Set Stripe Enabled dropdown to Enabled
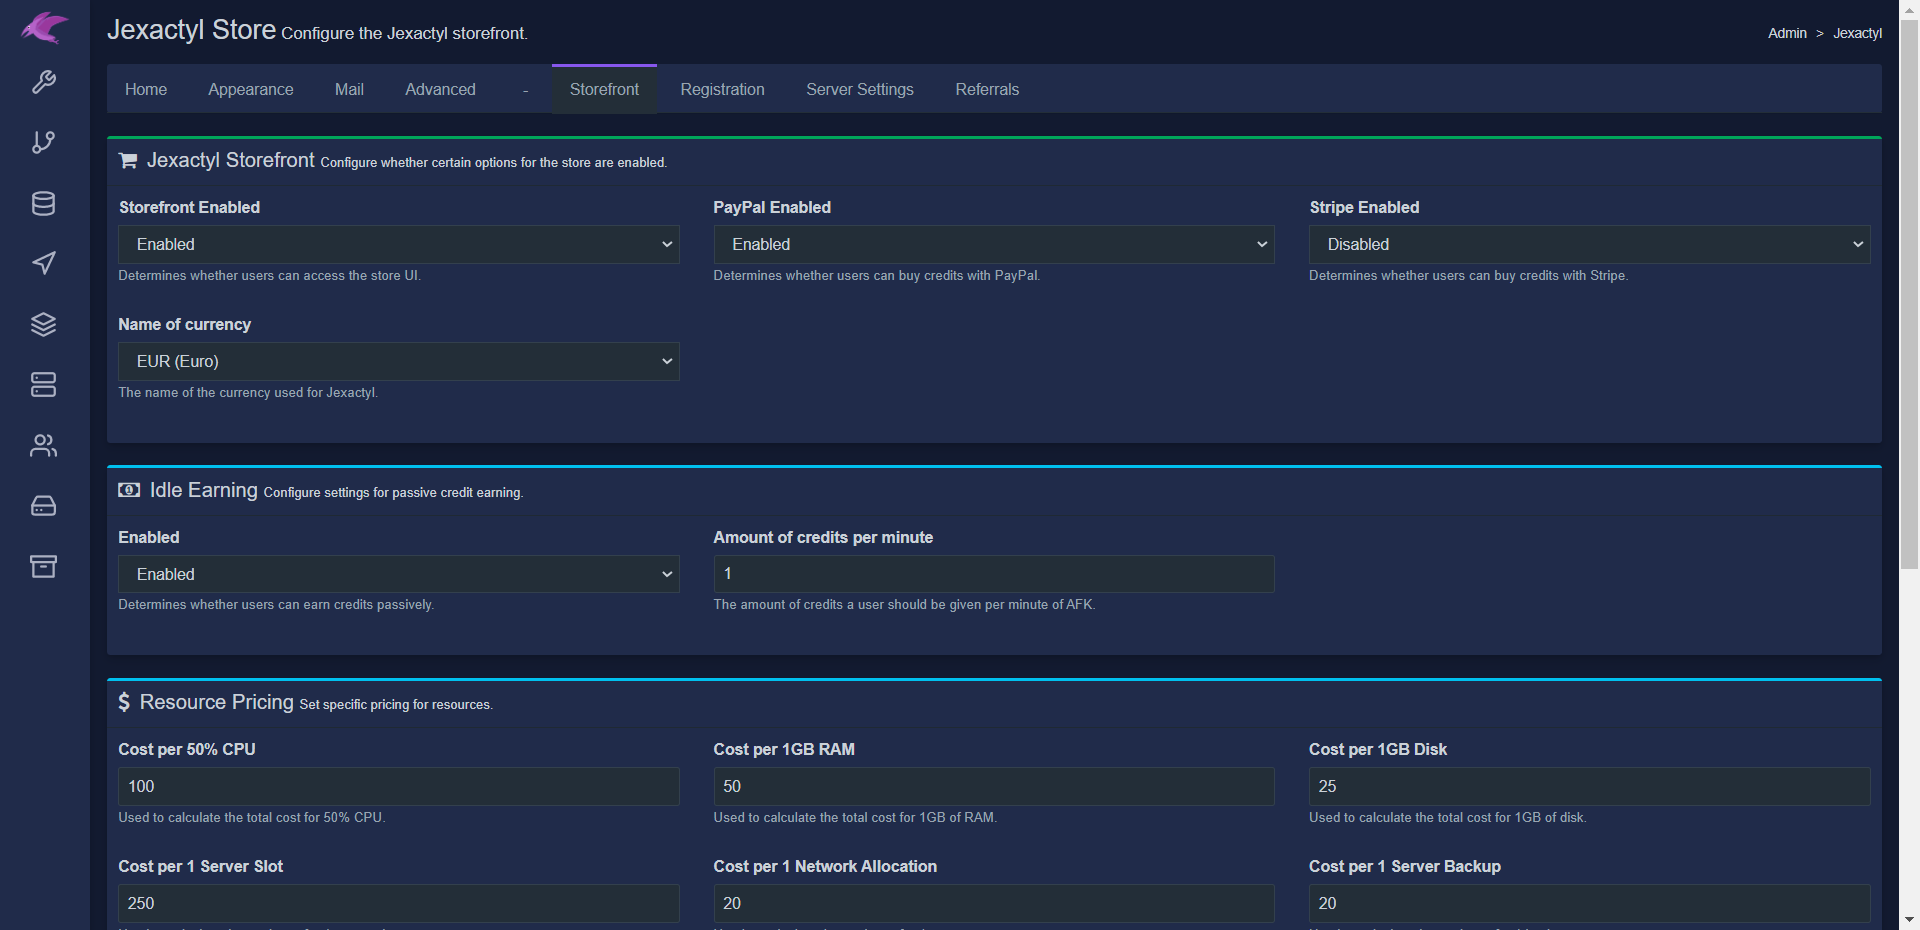Image resolution: width=1920 pixels, height=930 pixels. (1588, 244)
